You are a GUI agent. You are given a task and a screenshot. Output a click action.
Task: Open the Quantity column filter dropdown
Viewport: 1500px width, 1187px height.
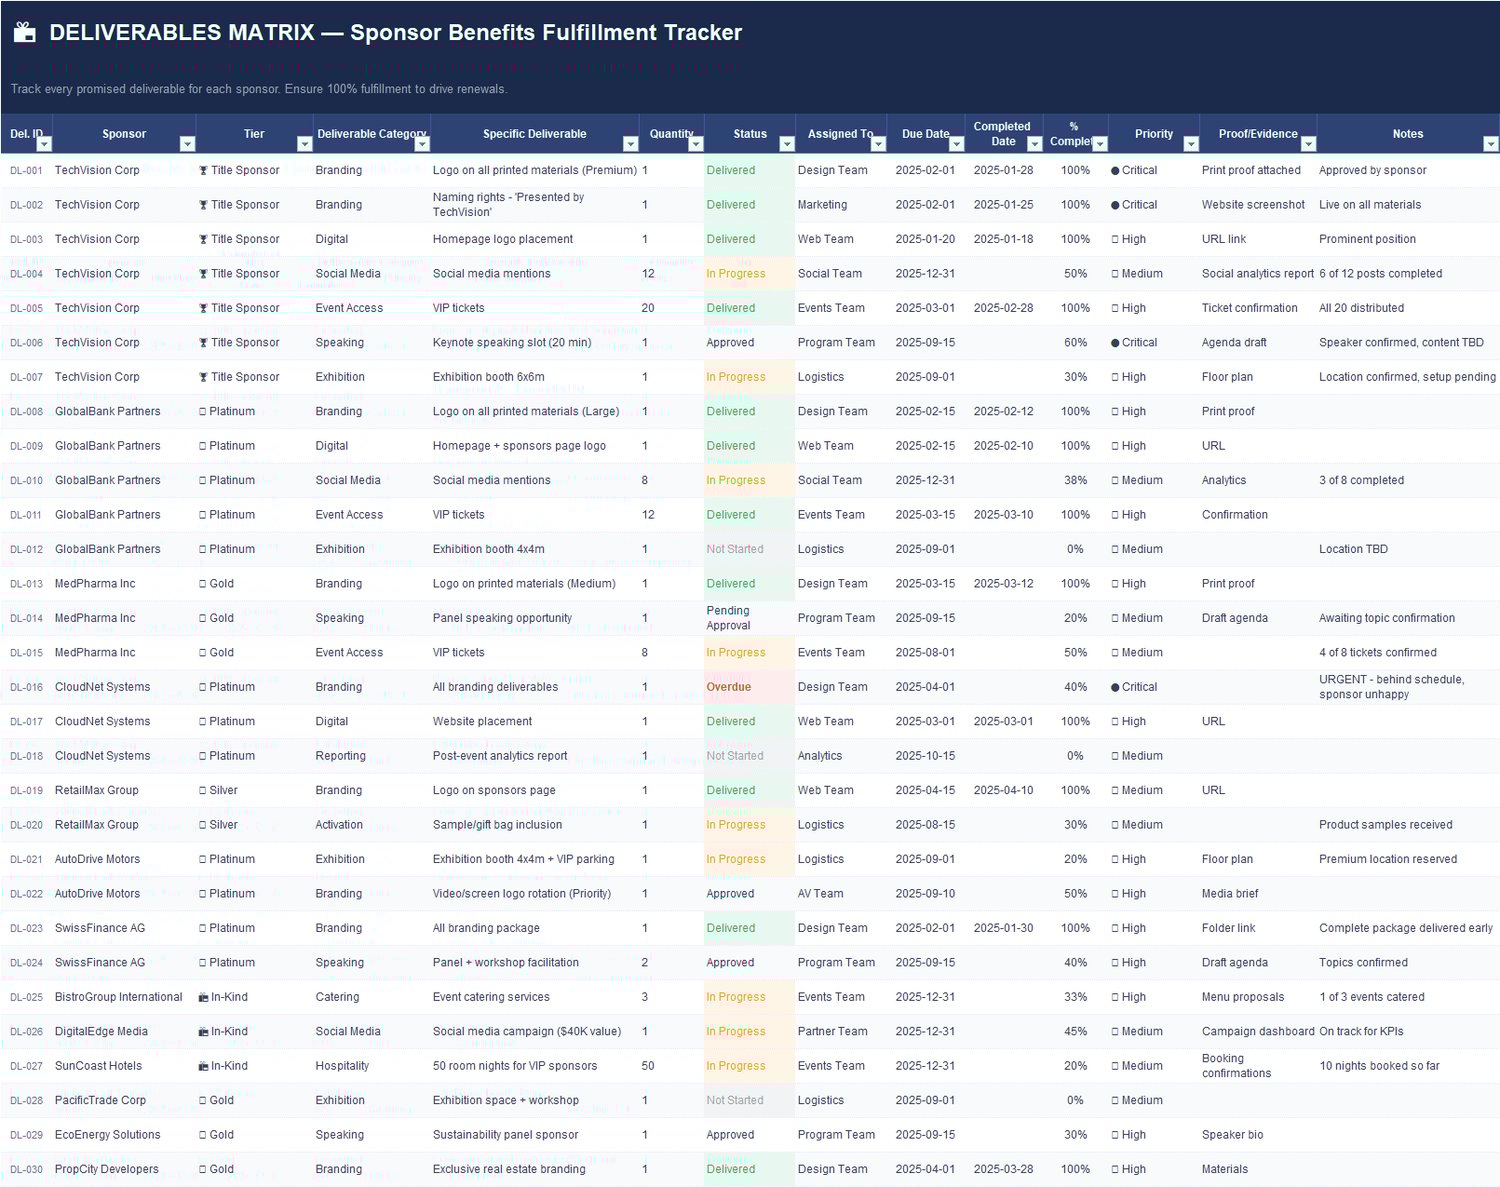tap(696, 144)
